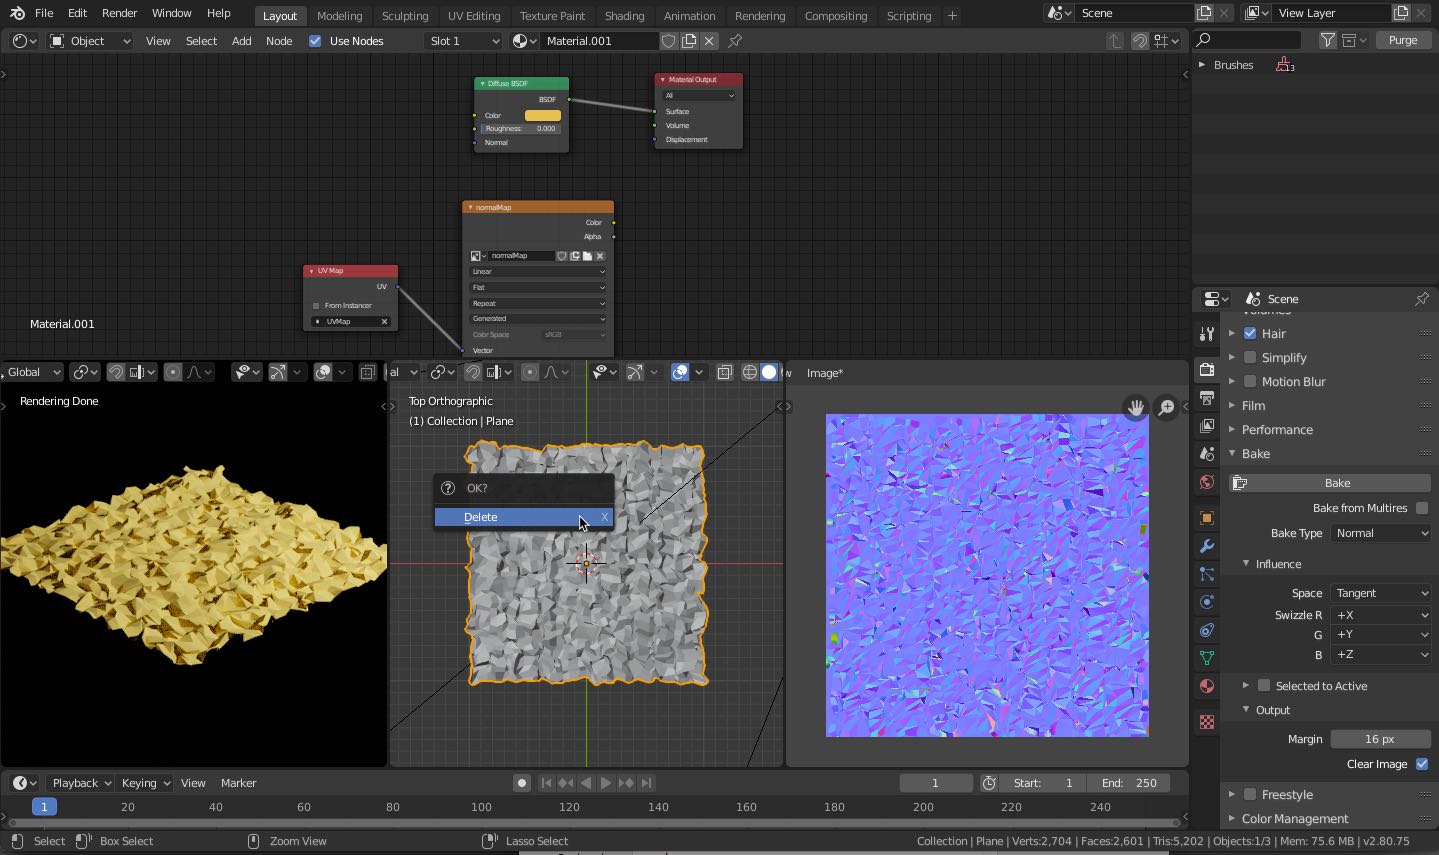1439x855 pixels.
Task: Click the fake user shield icon for Material.001
Action: tap(669, 41)
